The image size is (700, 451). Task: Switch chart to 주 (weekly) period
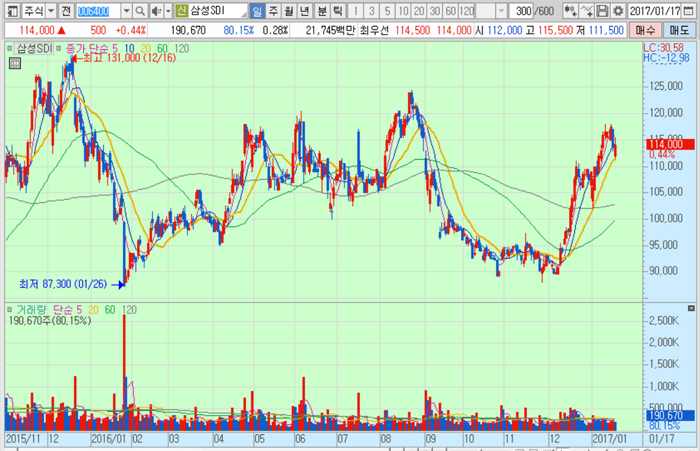coord(273,10)
